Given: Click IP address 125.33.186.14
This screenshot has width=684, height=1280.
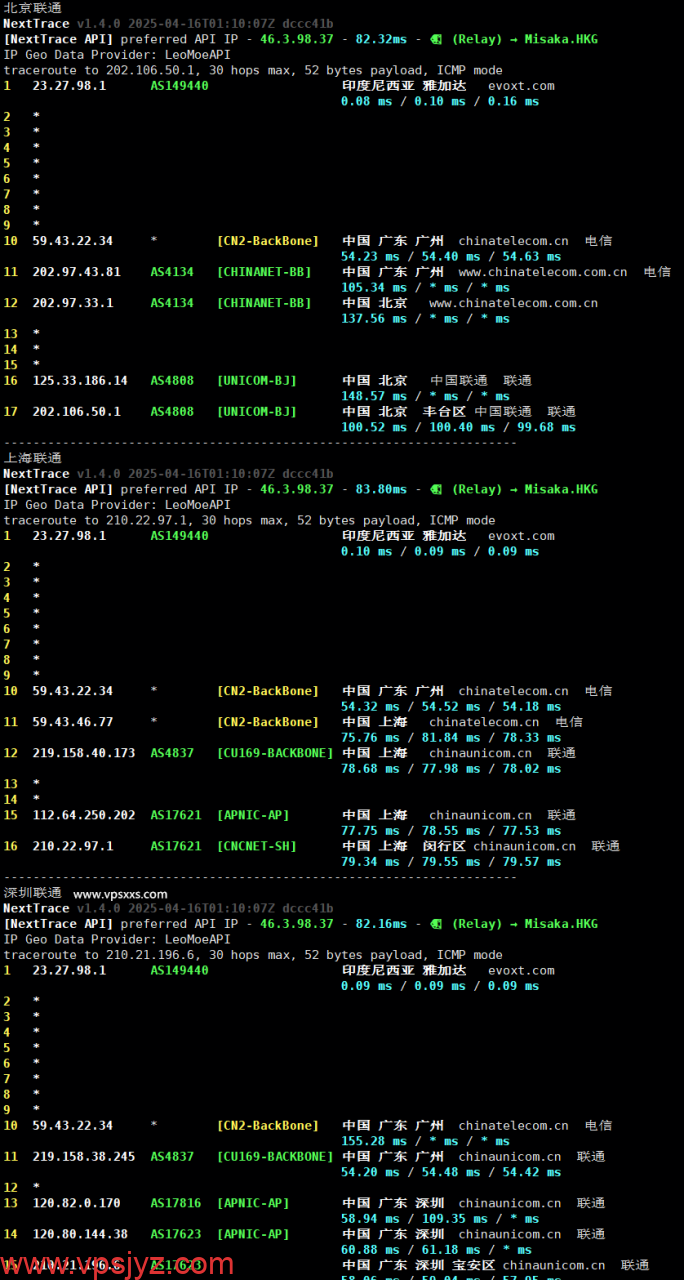Looking at the screenshot, I should [80, 381].
